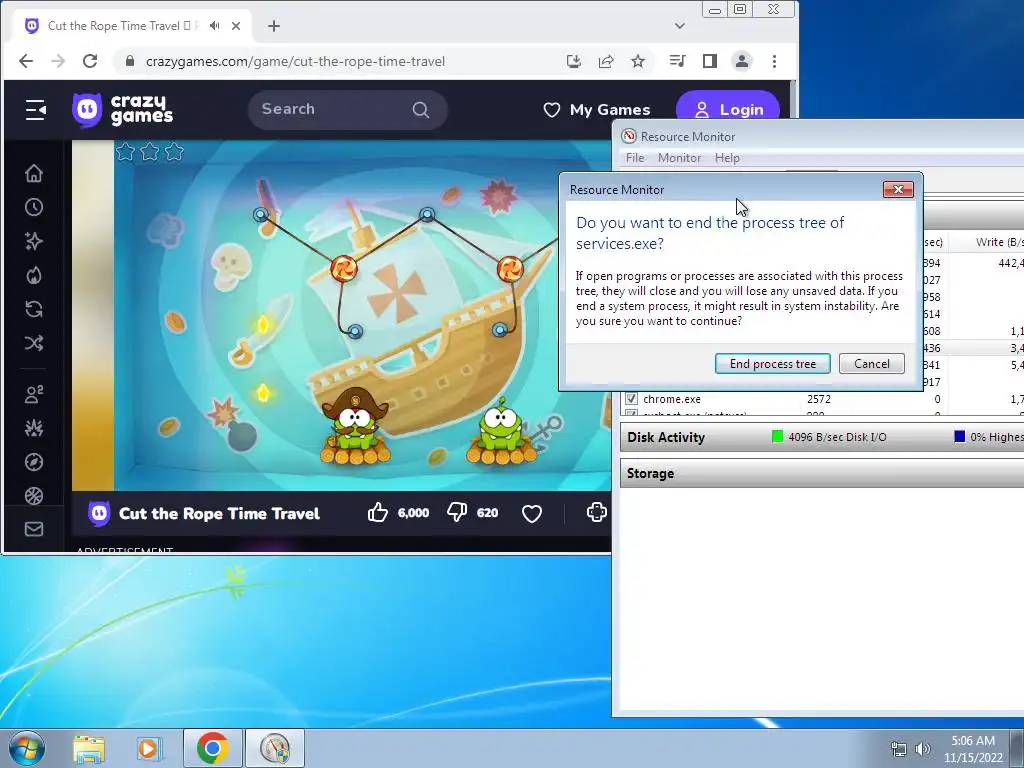1024x768 pixels.
Task: Close the Resource Monitor confirmation dialog
Action: tap(898, 189)
